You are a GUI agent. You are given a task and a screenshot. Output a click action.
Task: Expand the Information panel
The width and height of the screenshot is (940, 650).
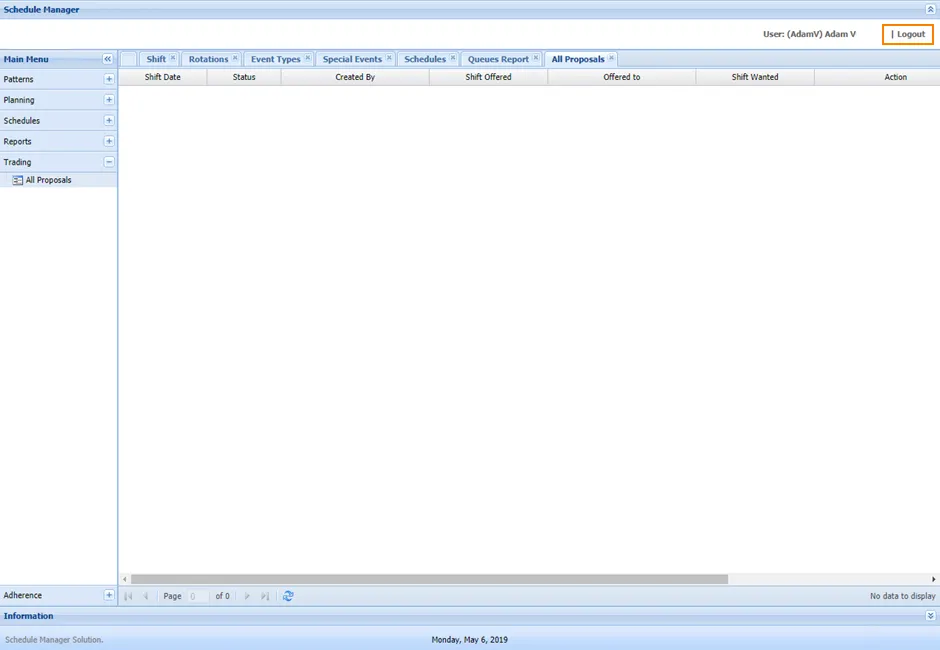click(x=930, y=616)
